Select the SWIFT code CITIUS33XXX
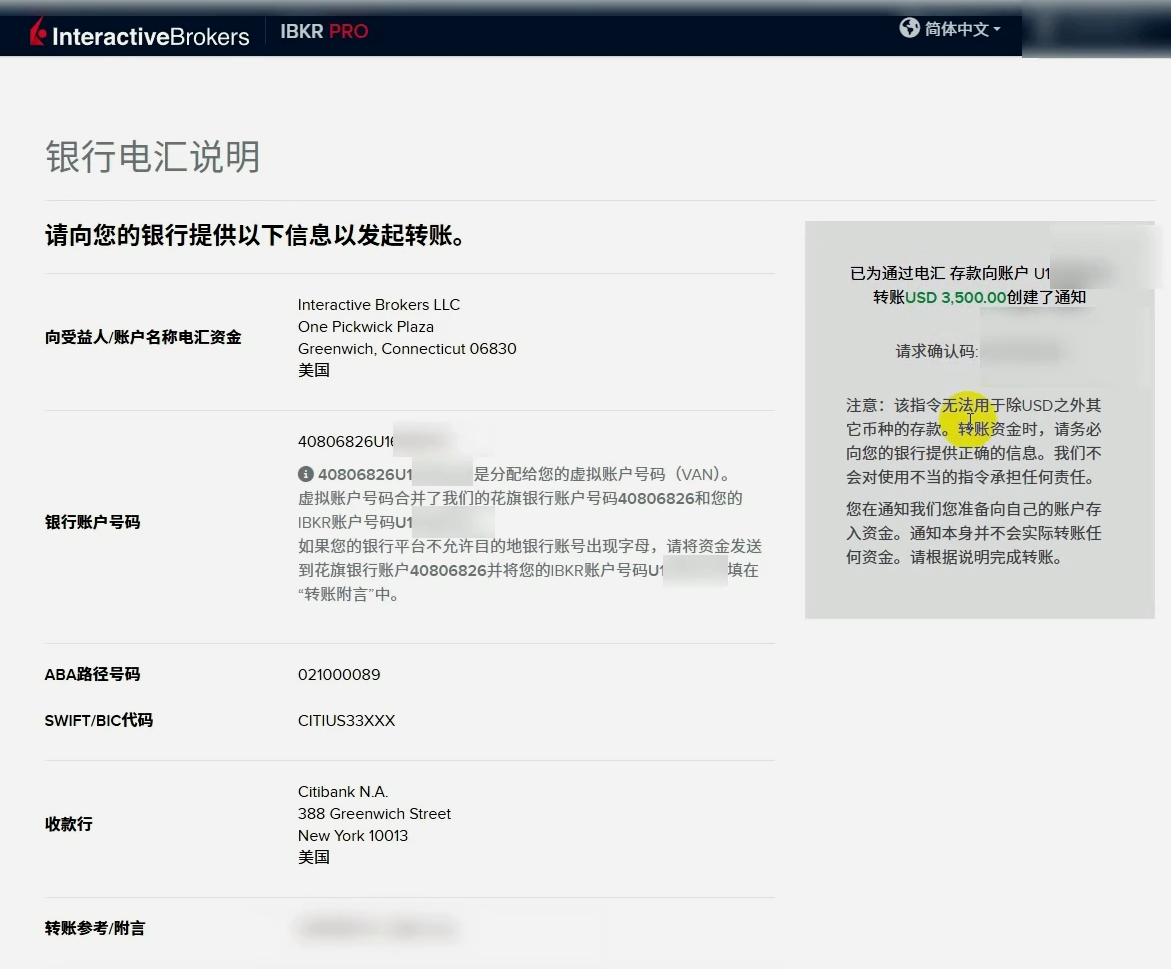 click(347, 721)
